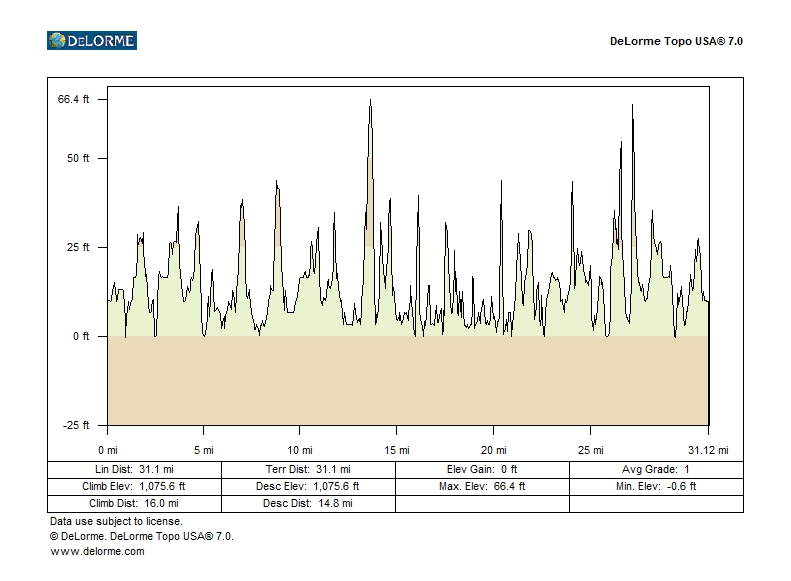Select the 50 ft y-axis label
791x581 pixels.
click(x=79, y=158)
